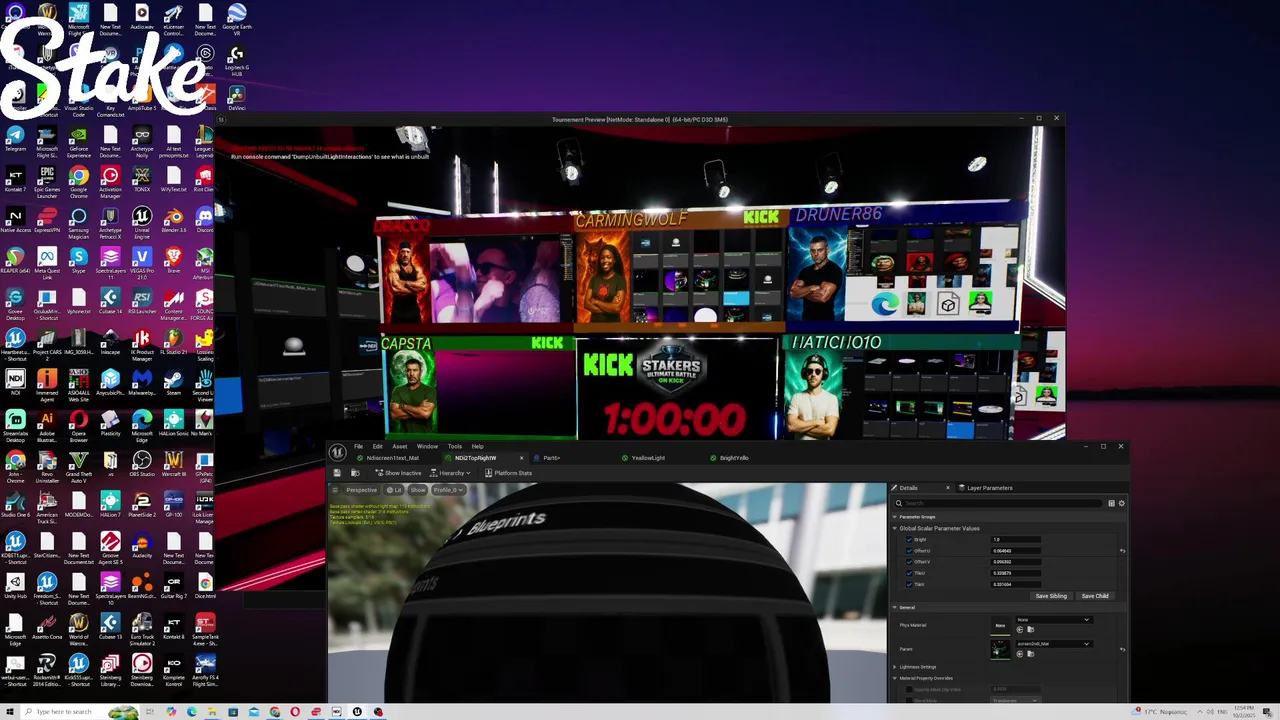Toggle the TilesV parameter checkbox

point(909,584)
